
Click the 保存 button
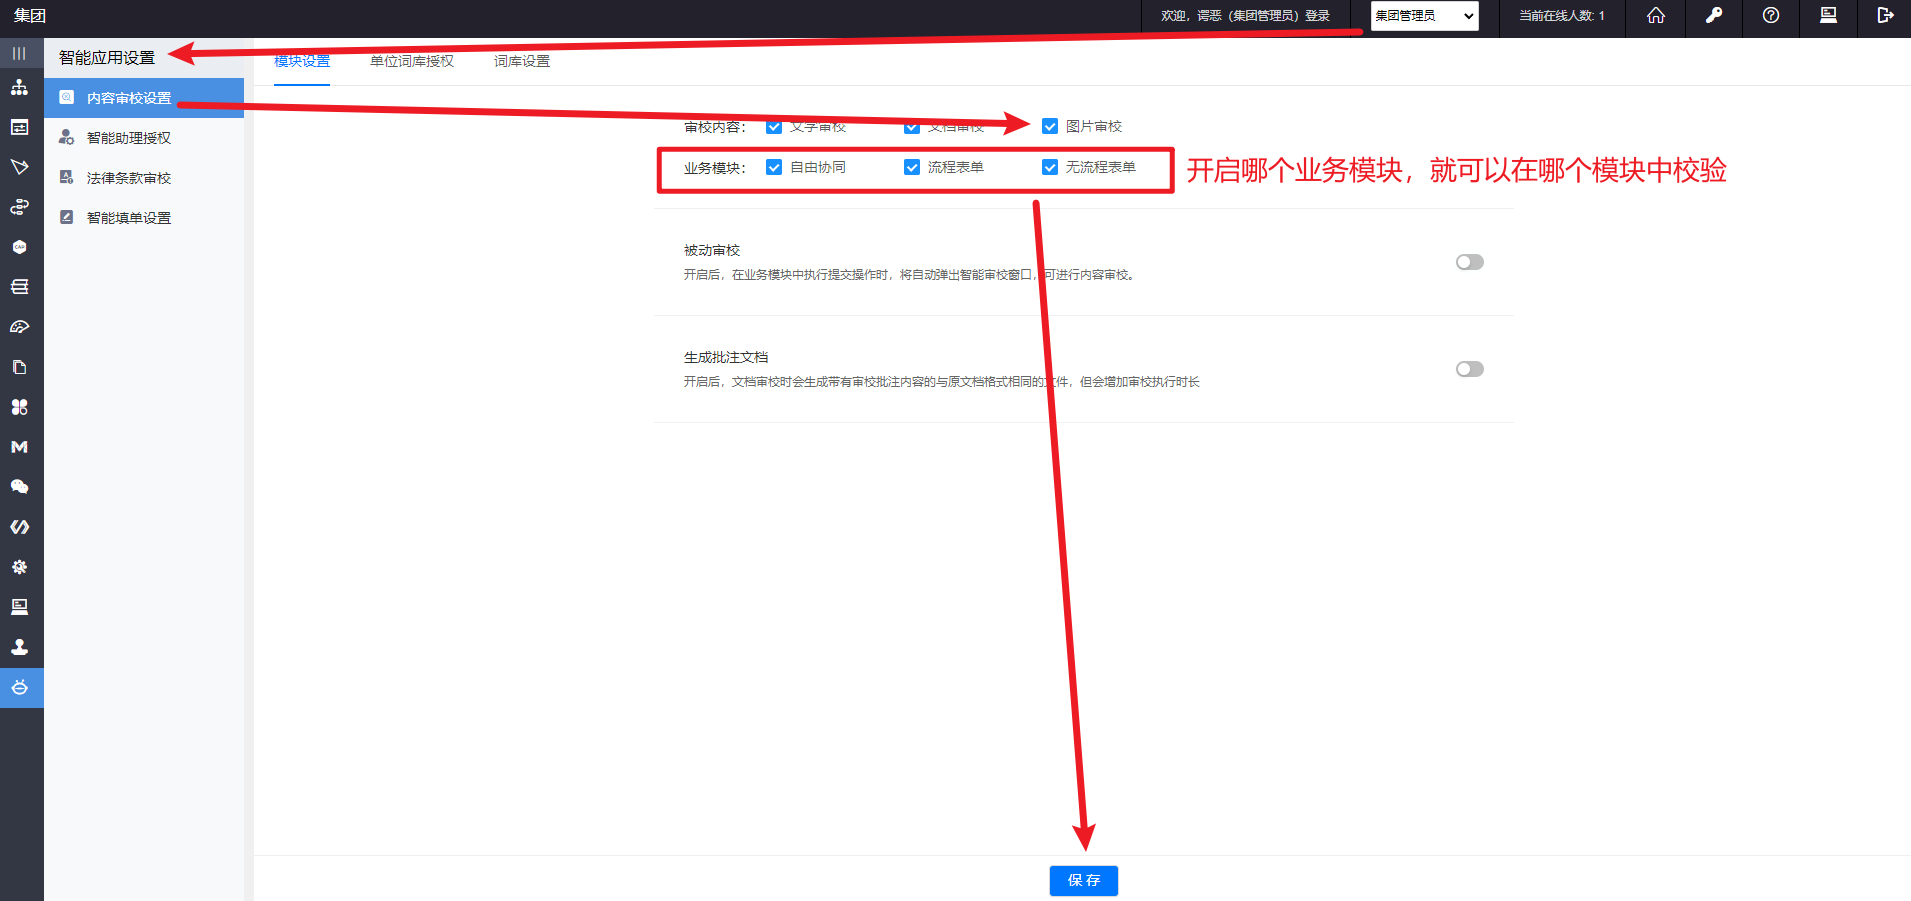tap(1084, 880)
